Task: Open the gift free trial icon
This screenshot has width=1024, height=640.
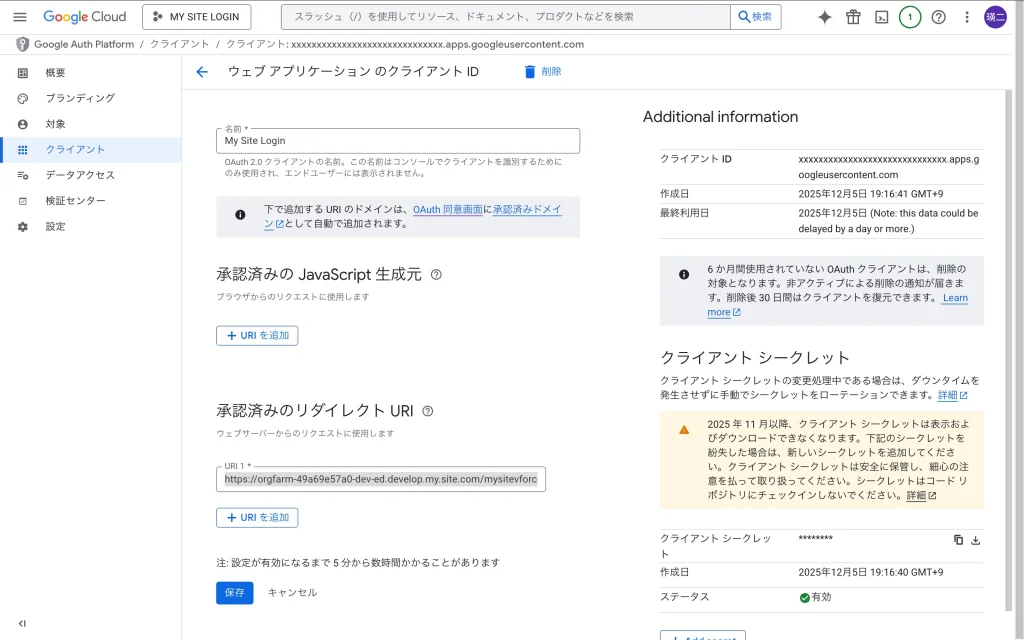Action: coord(853,17)
